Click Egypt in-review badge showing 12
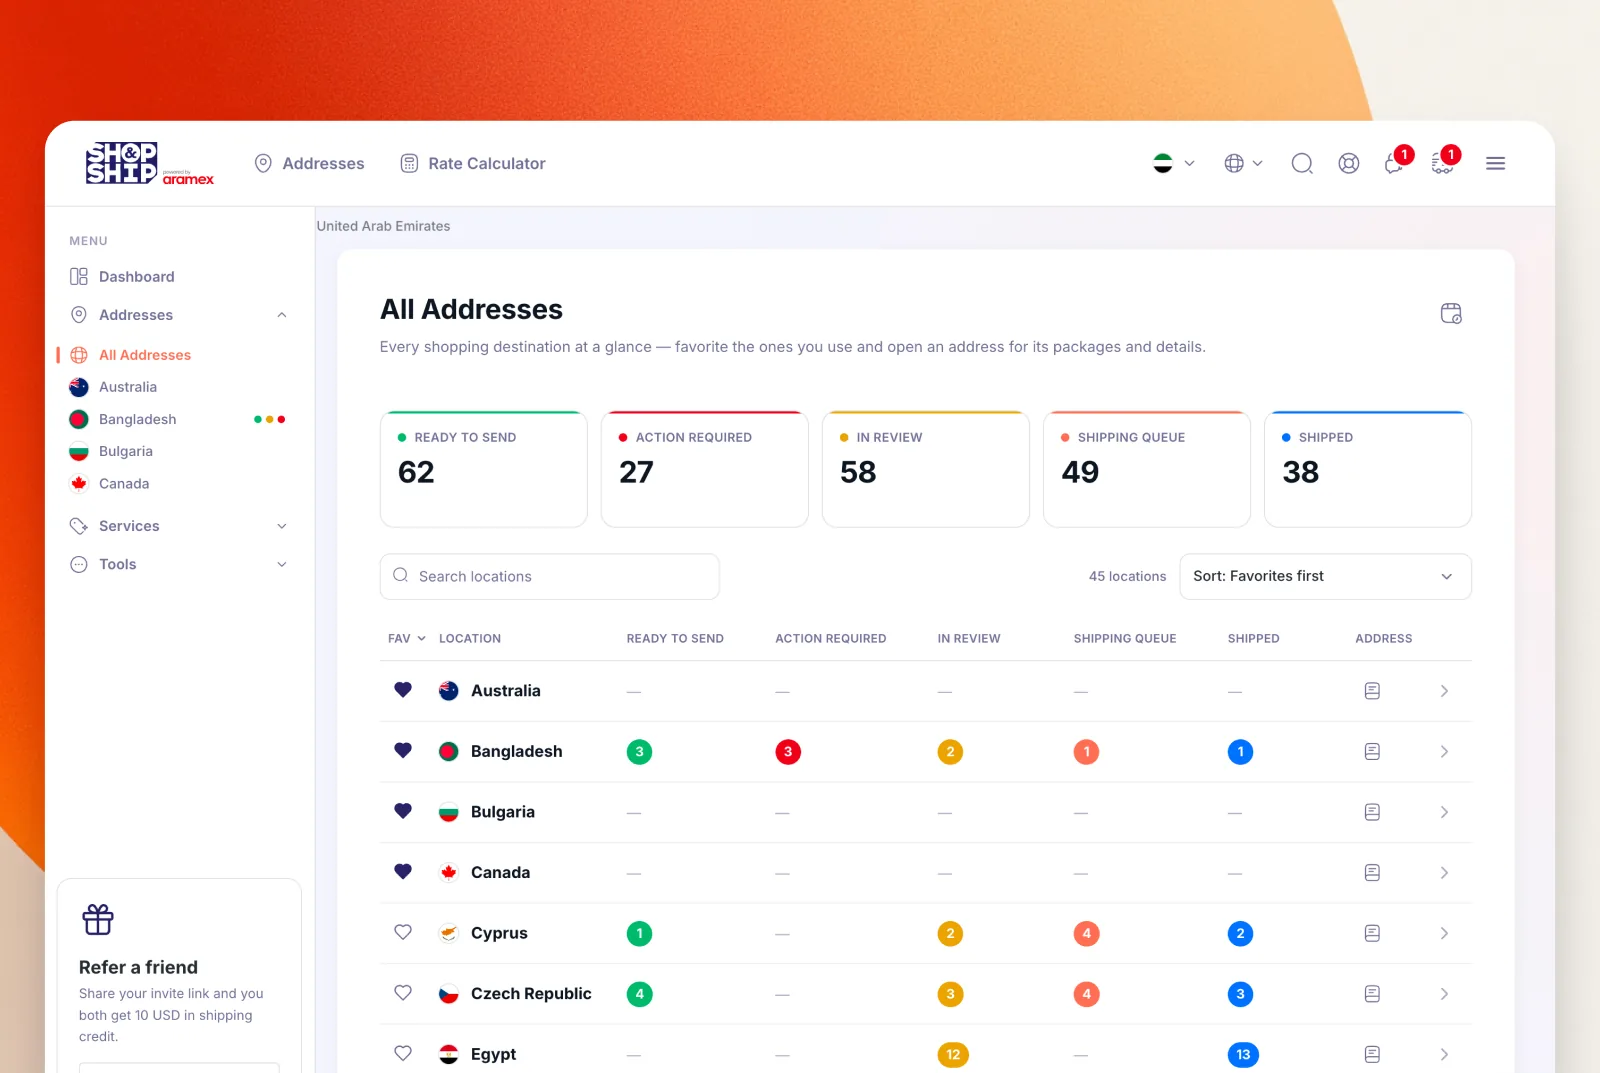This screenshot has height=1073, width=1600. [x=953, y=1055]
